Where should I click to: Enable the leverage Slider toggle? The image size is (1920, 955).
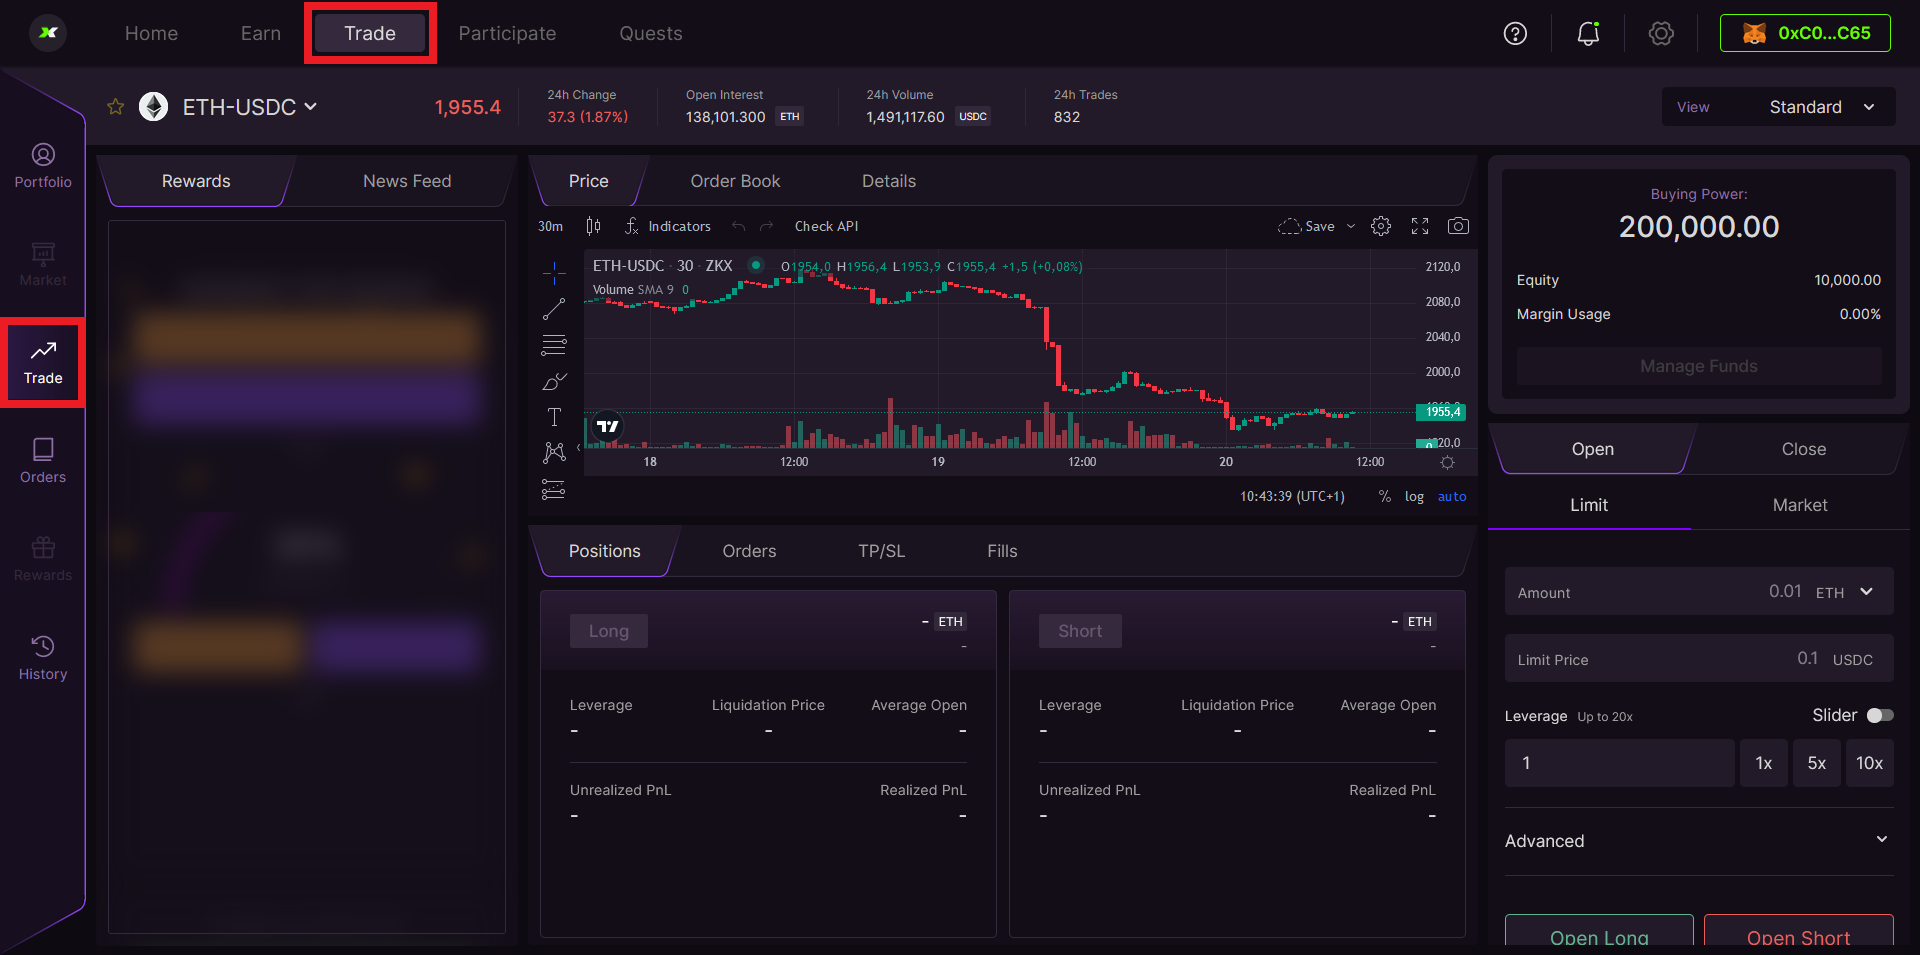(x=1880, y=715)
